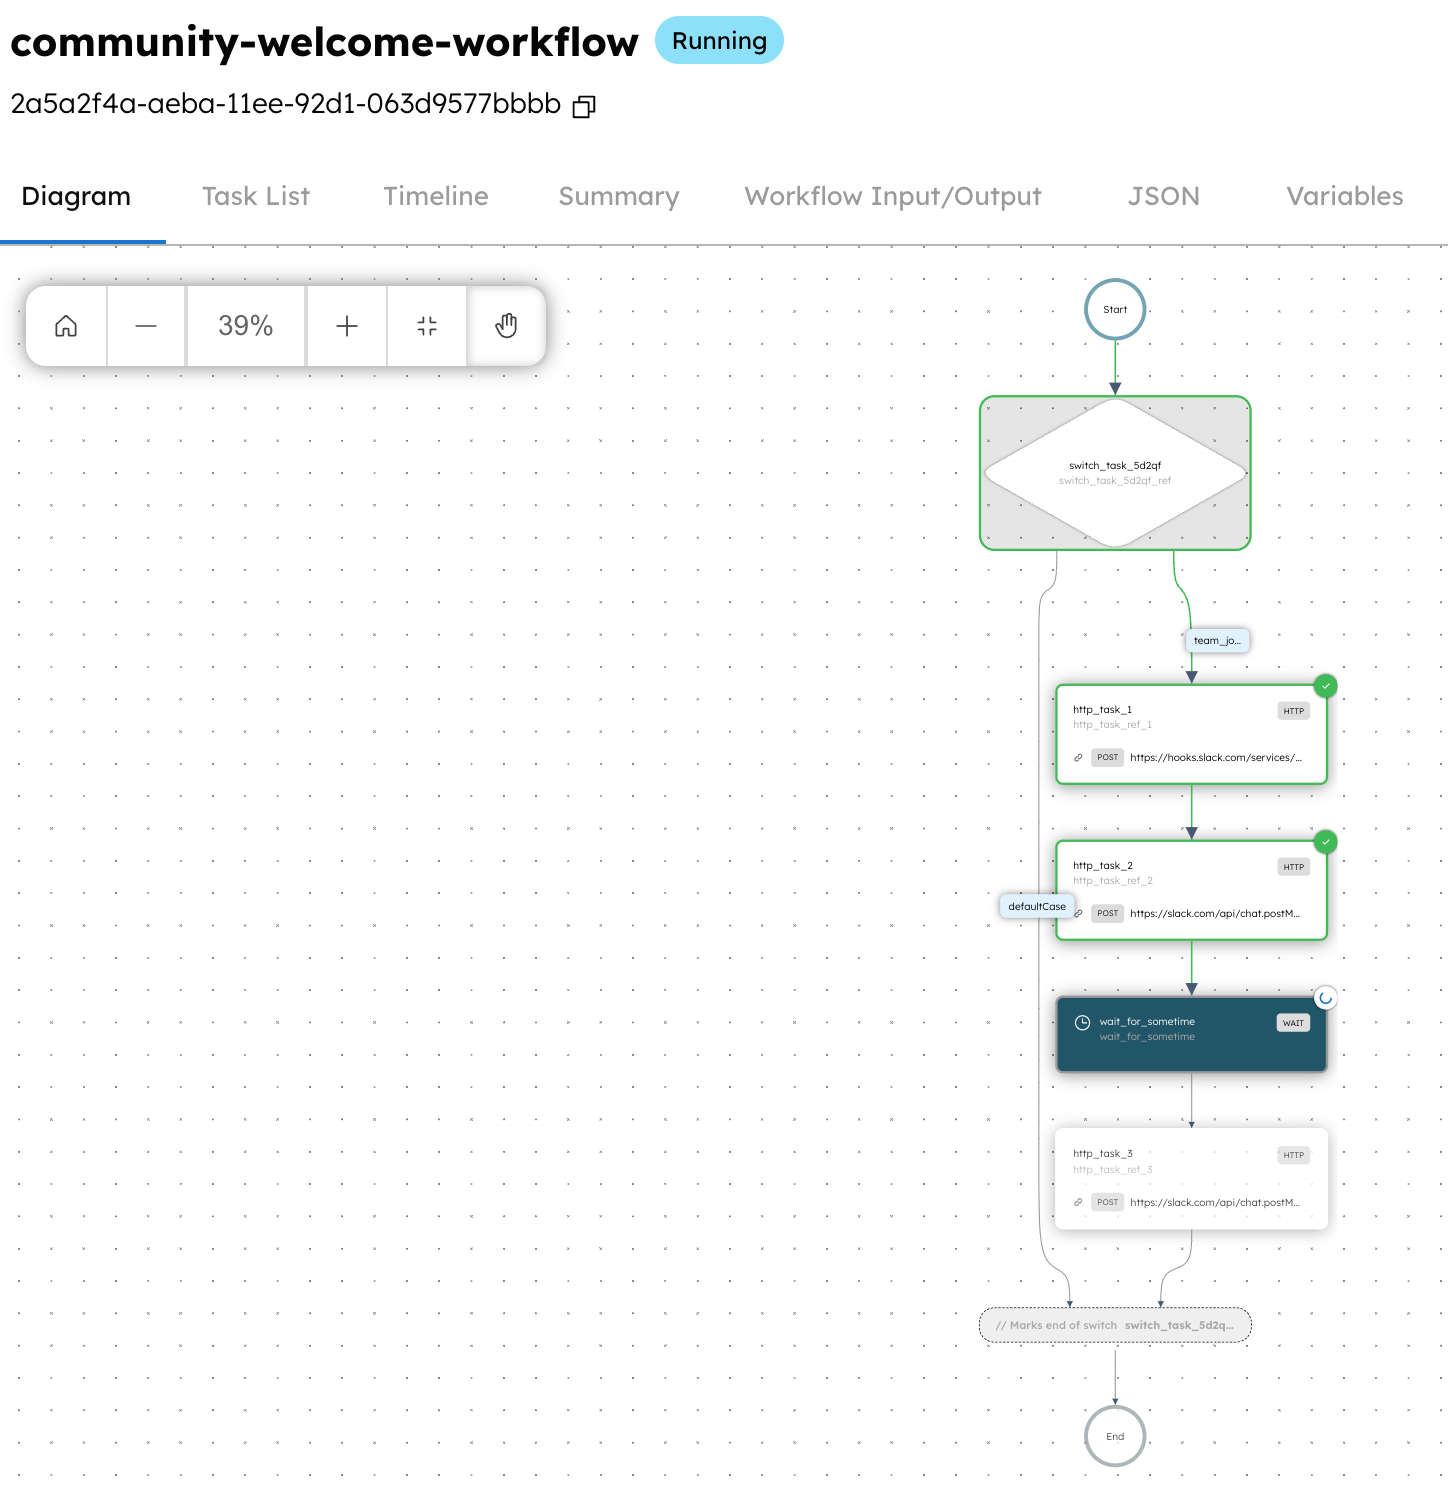Click the Running status badge
The height and width of the screenshot is (1488, 1448).
click(719, 41)
